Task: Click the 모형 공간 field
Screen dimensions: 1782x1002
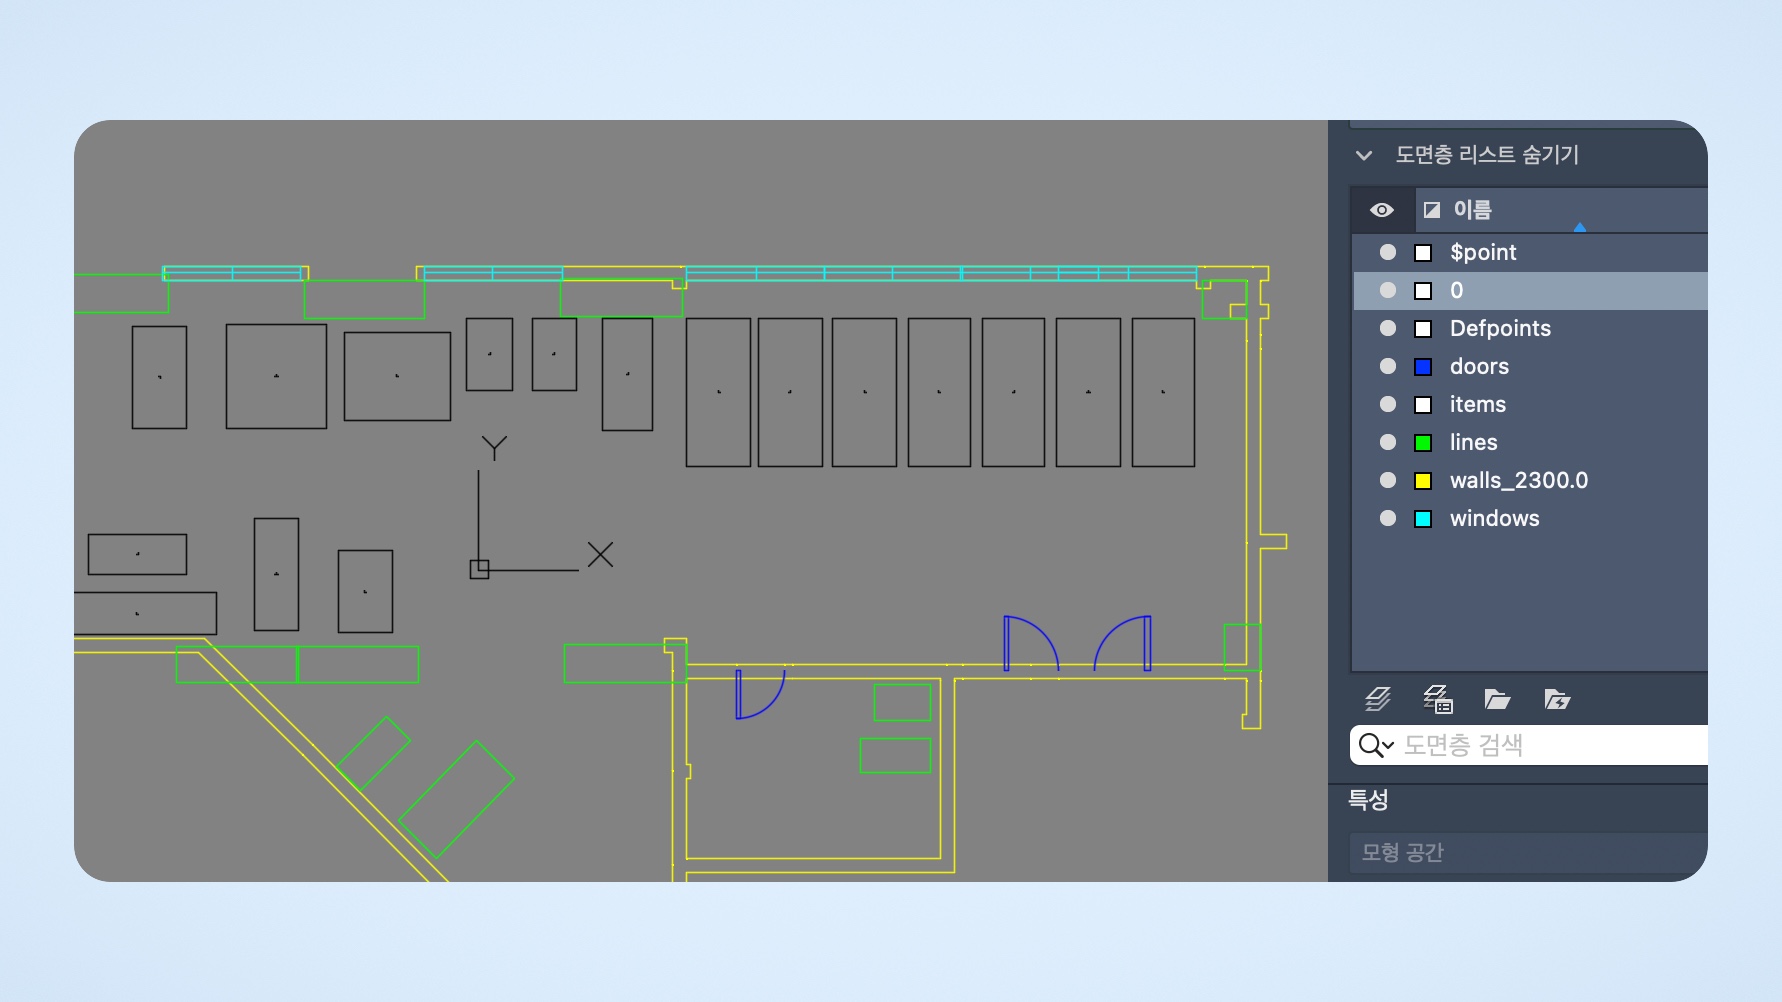Action: coord(1528,853)
